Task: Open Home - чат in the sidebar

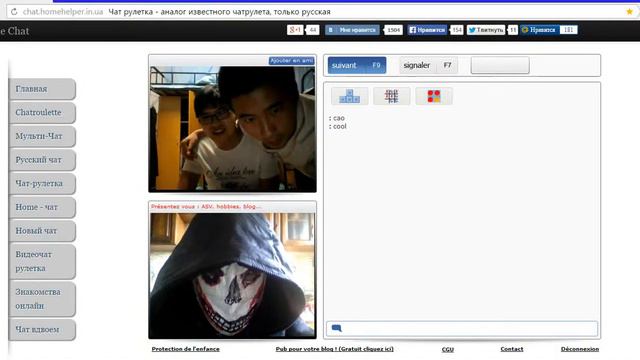Action: click(42, 207)
